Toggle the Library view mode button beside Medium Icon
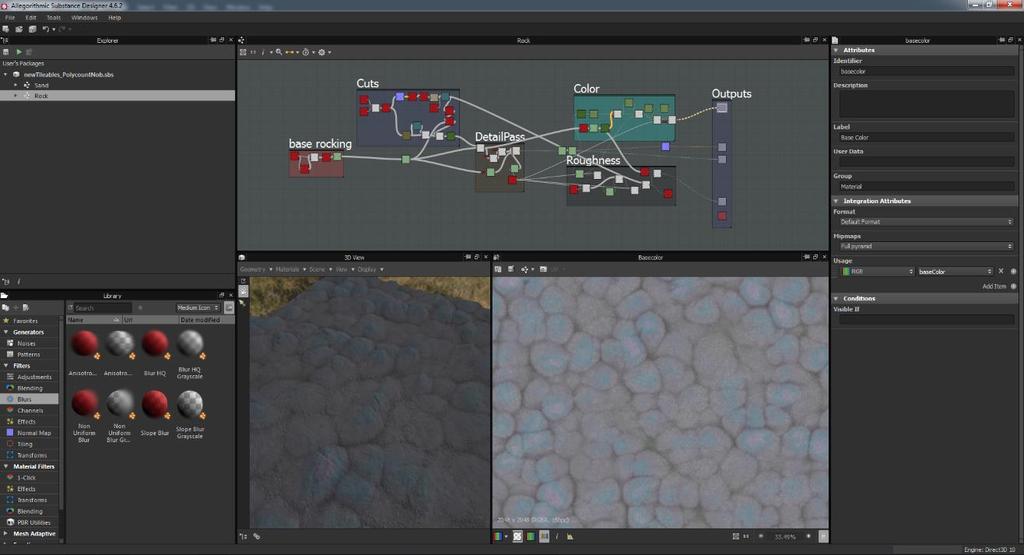1024x555 pixels. (229, 308)
